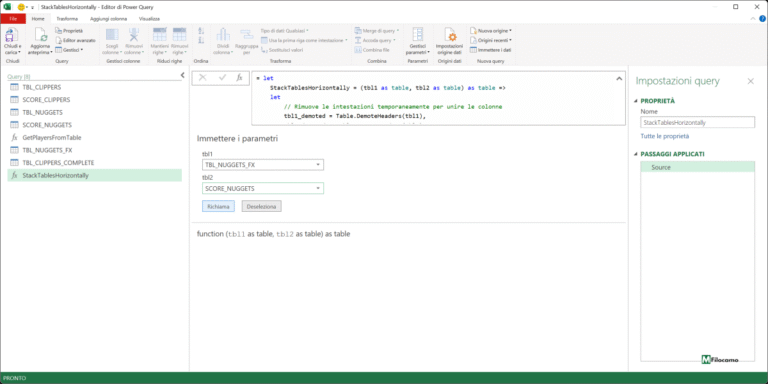Click Immettere i dati

point(490,49)
